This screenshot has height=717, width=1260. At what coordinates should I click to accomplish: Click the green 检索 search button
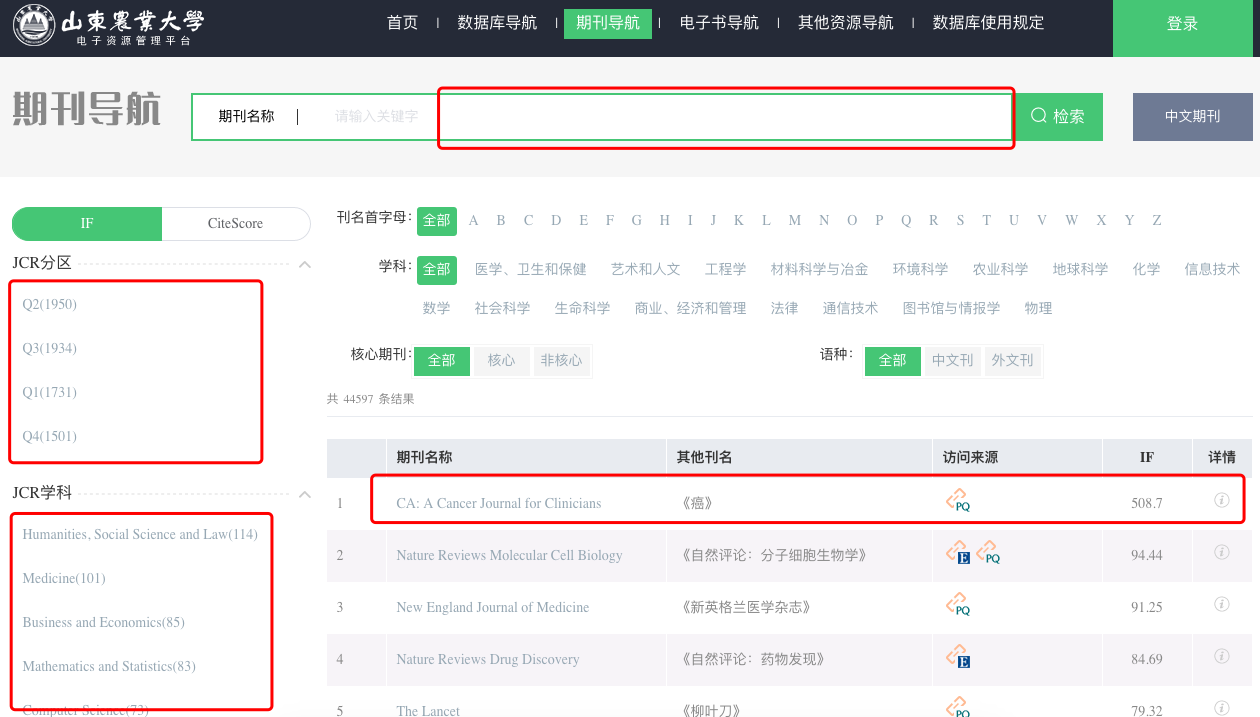click(1059, 117)
